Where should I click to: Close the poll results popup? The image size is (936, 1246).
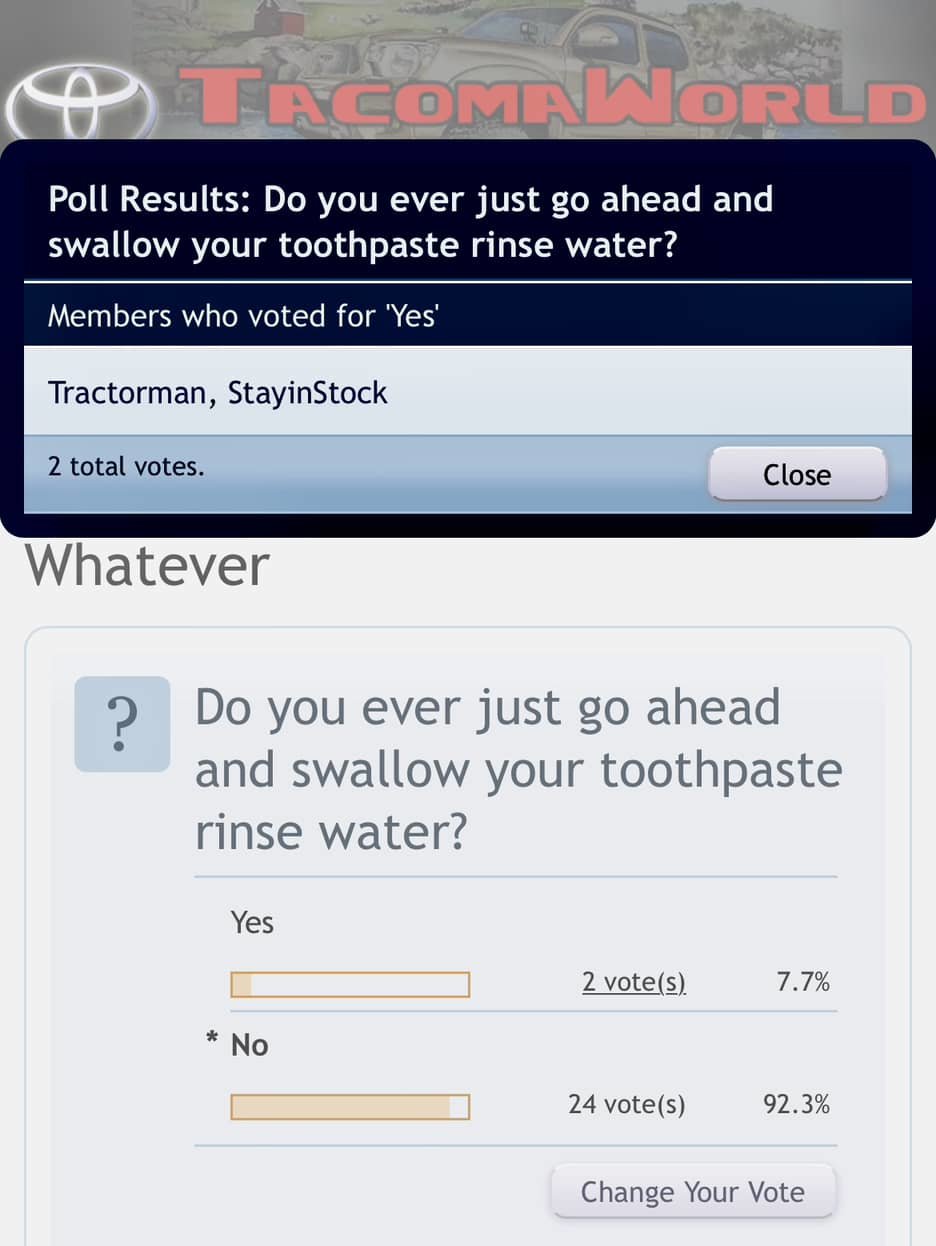point(797,474)
